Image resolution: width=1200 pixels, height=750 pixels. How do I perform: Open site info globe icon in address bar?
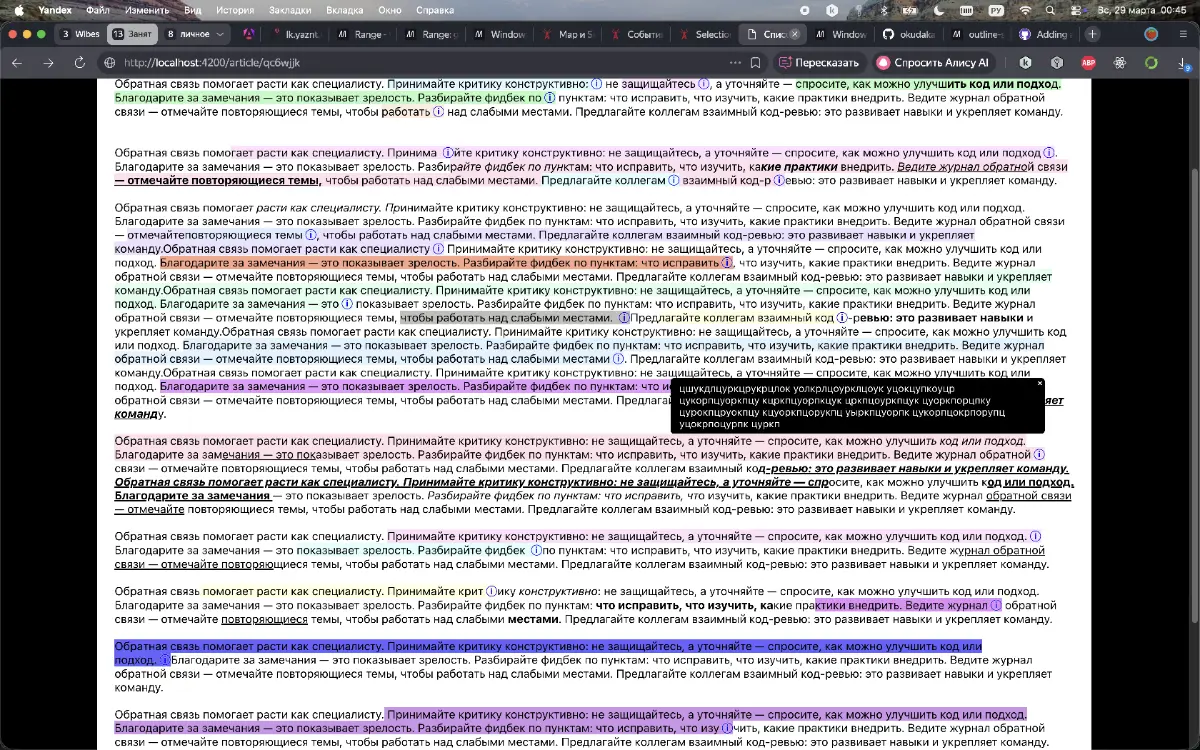(x=109, y=62)
